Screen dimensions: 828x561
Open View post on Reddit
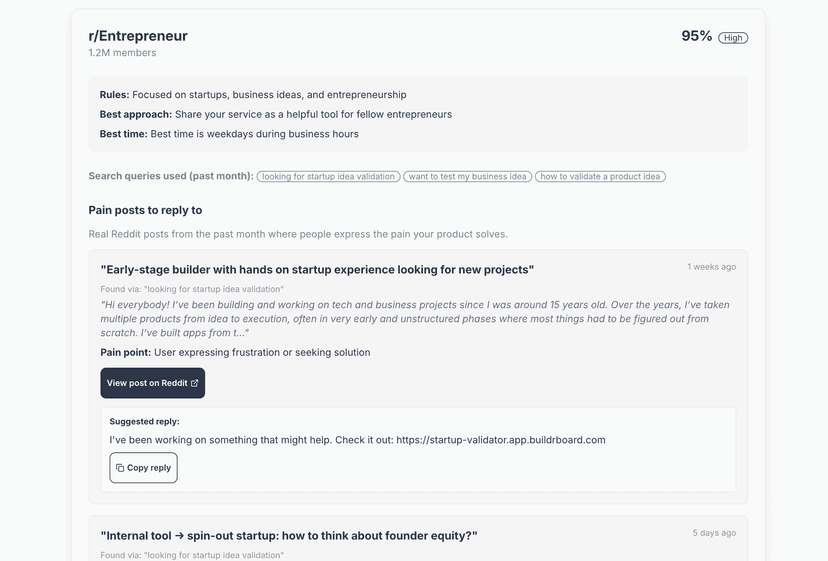(152, 383)
